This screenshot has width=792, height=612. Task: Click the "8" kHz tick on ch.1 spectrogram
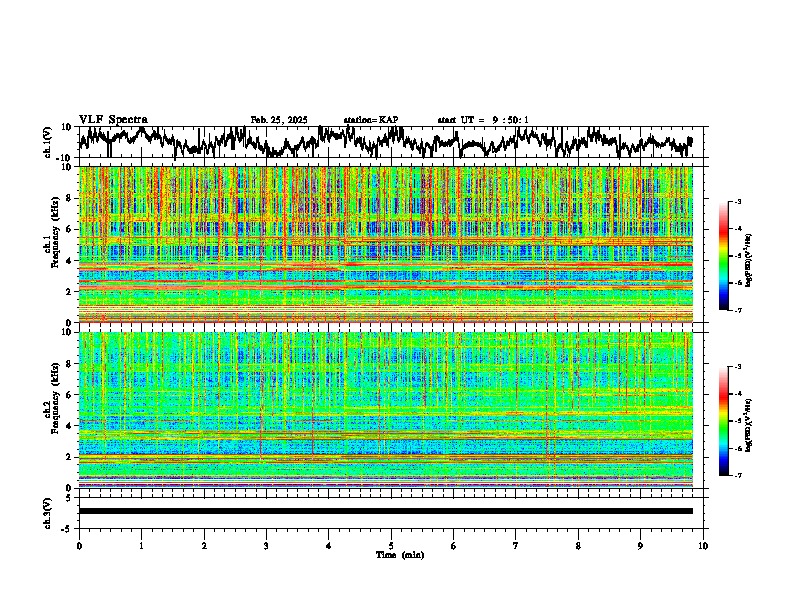click(70, 198)
